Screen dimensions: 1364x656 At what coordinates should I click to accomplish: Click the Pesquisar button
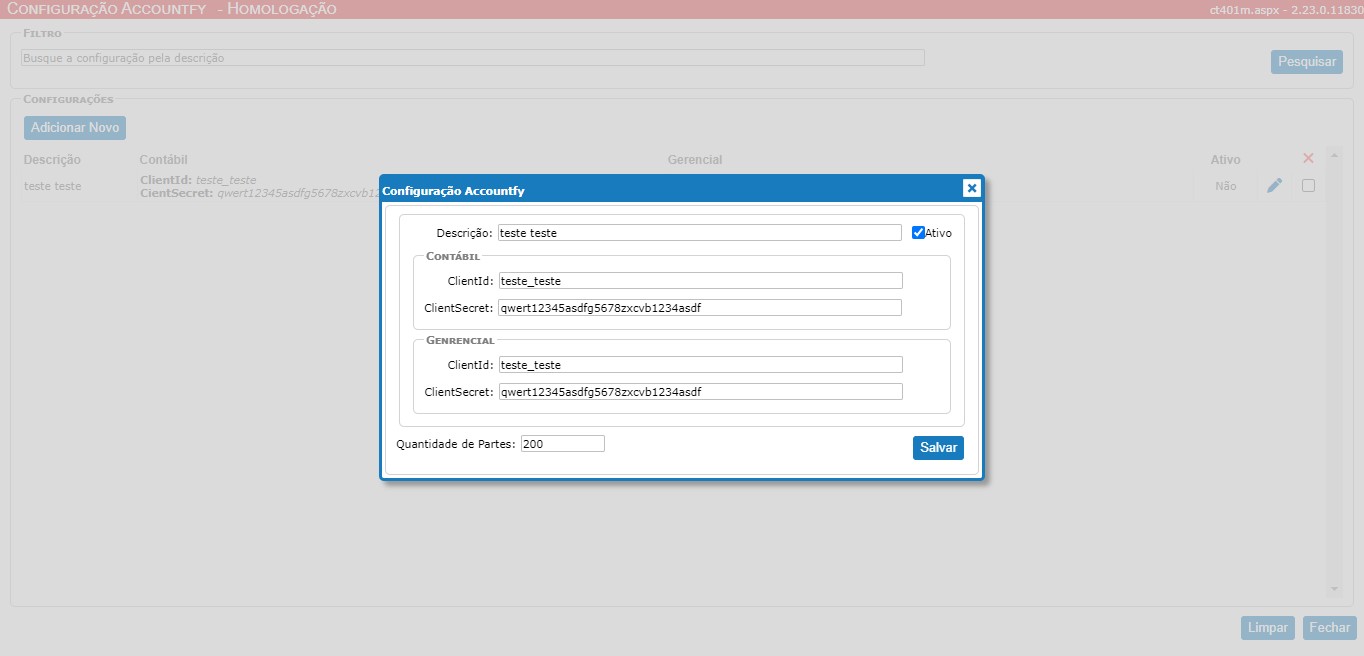(x=1307, y=62)
